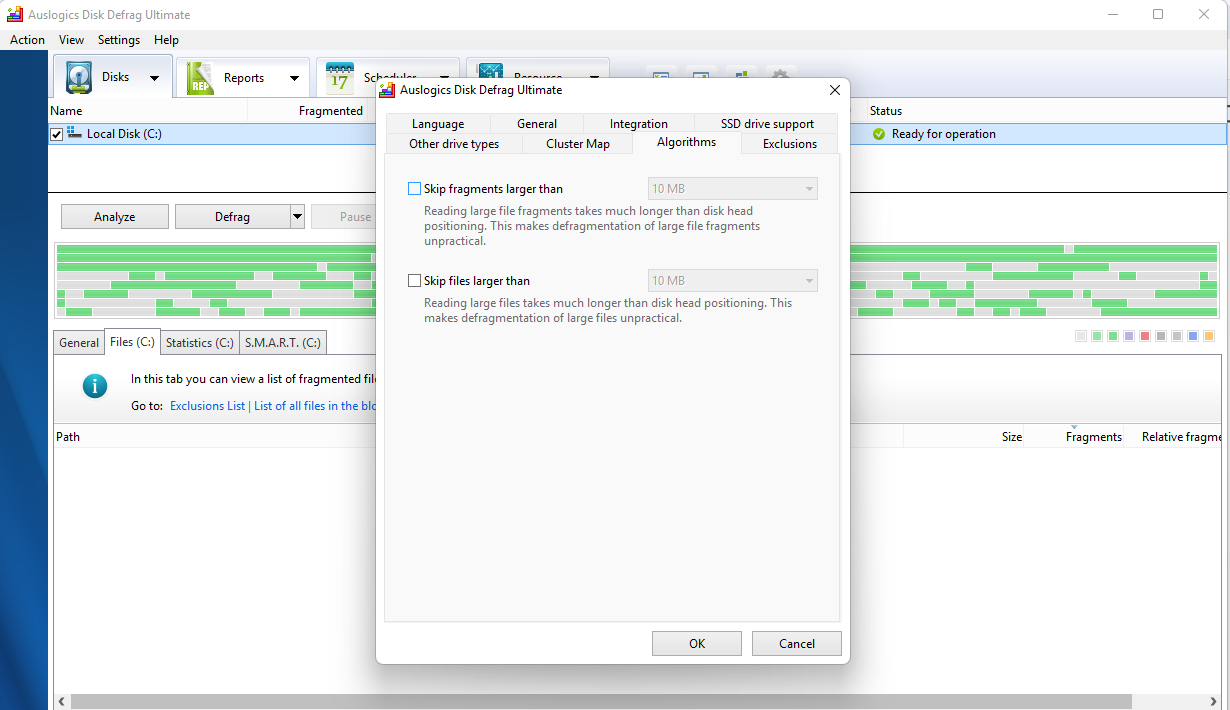1230x710 pixels.
Task: Select the Algorithms tab
Action: pyautogui.click(x=687, y=142)
